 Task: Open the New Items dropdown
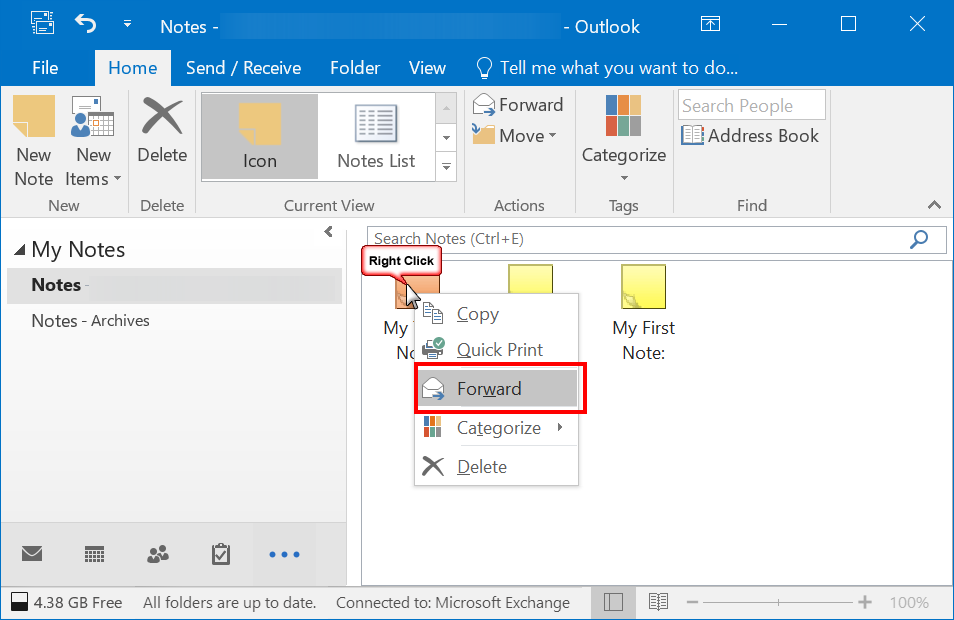(x=93, y=141)
